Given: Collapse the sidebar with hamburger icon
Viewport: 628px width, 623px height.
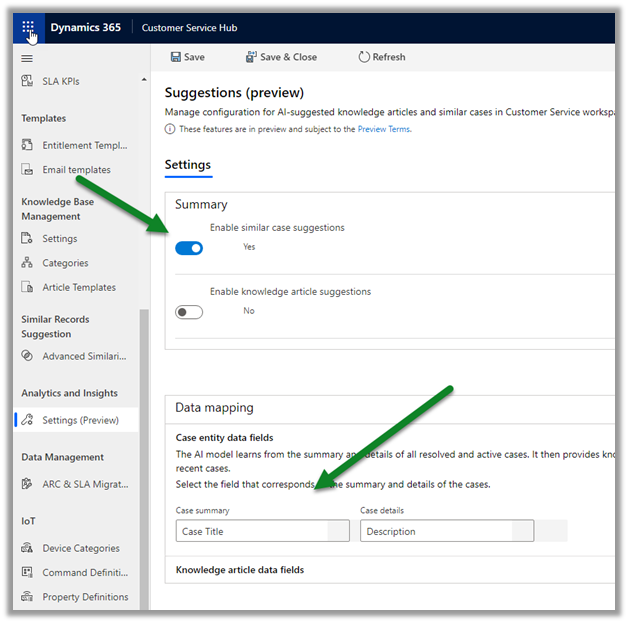Looking at the screenshot, I should 27,58.
